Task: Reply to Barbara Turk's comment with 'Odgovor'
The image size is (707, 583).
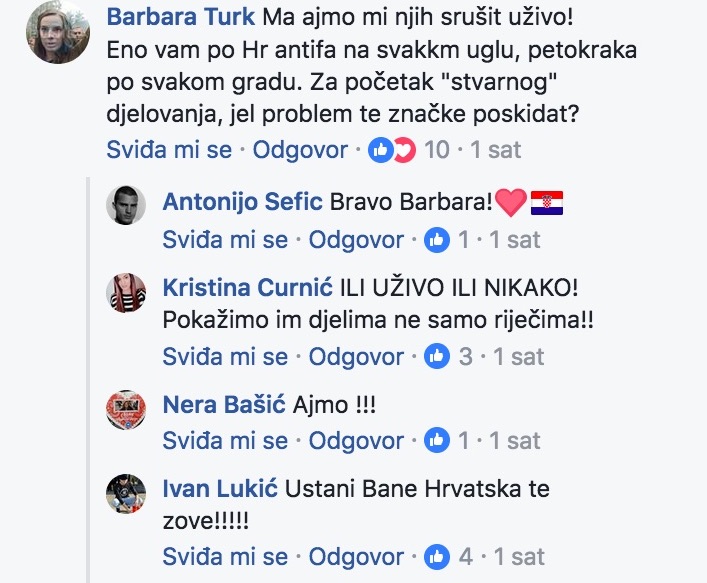Action: [300, 150]
